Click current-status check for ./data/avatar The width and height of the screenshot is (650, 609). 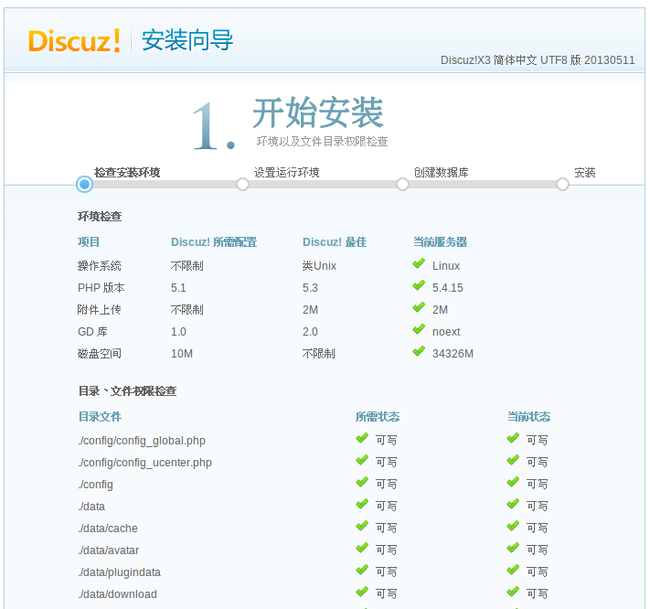point(513,548)
